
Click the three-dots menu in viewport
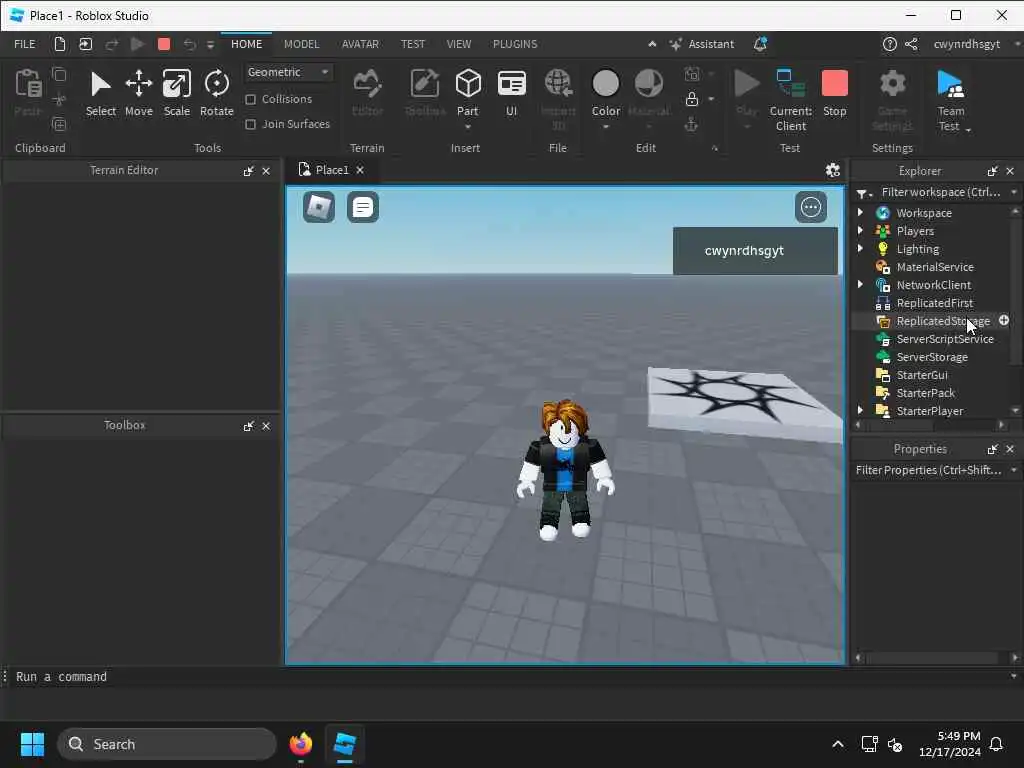pyautogui.click(x=810, y=207)
